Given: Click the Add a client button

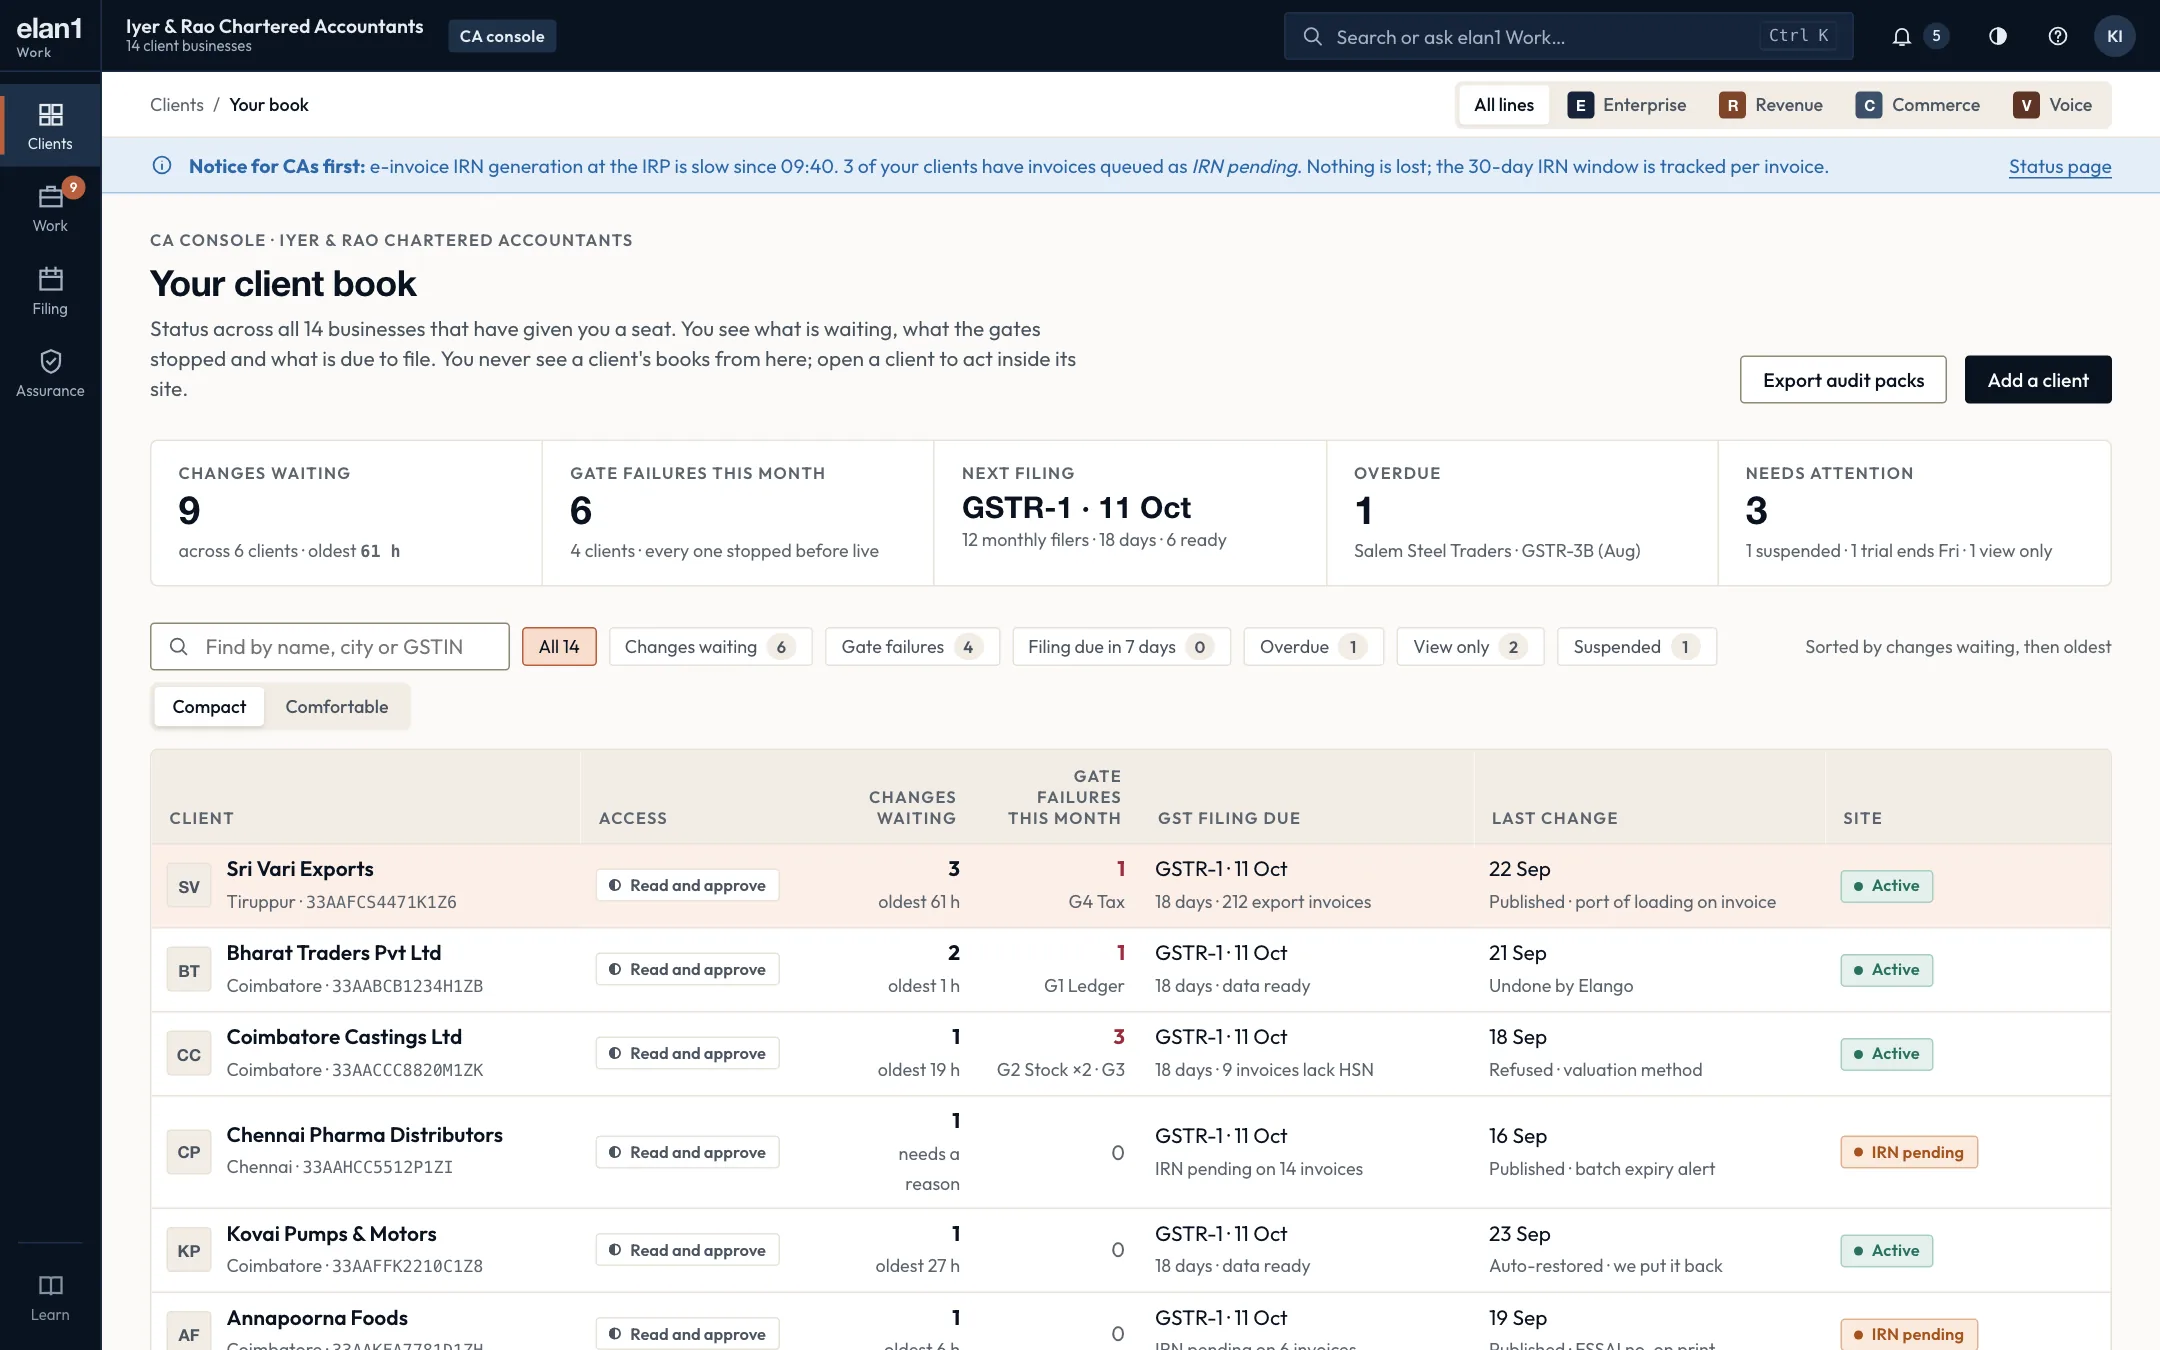Looking at the screenshot, I should coord(2038,380).
